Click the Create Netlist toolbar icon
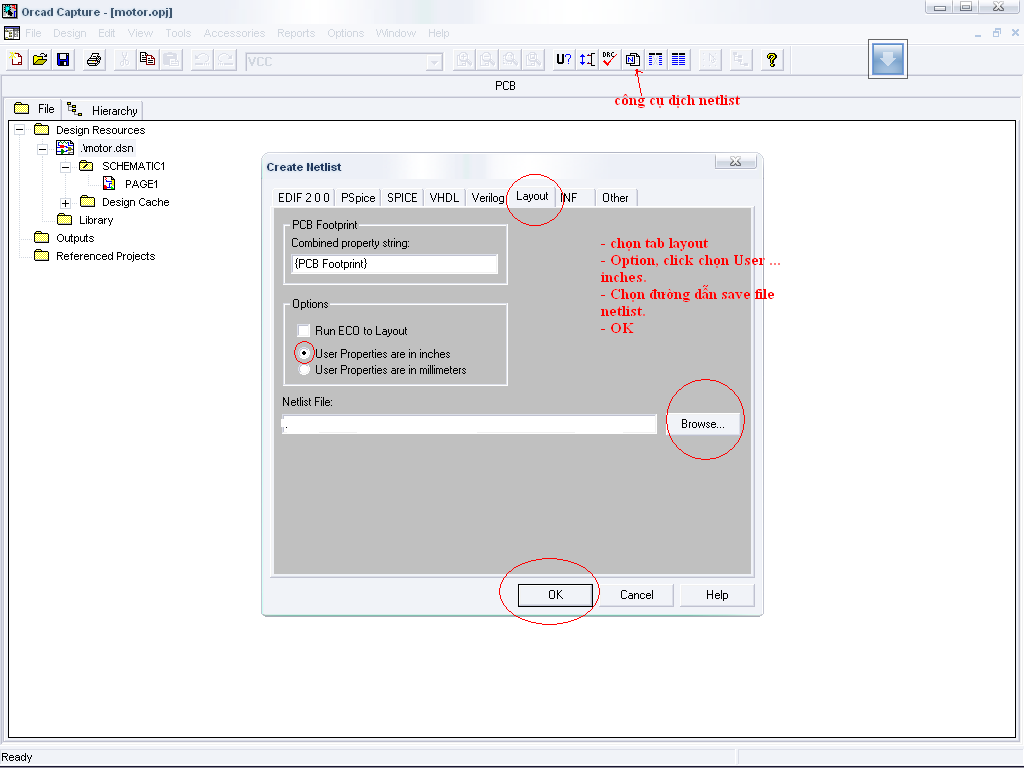Image resolution: width=1024 pixels, height=768 pixels. click(x=632, y=60)
